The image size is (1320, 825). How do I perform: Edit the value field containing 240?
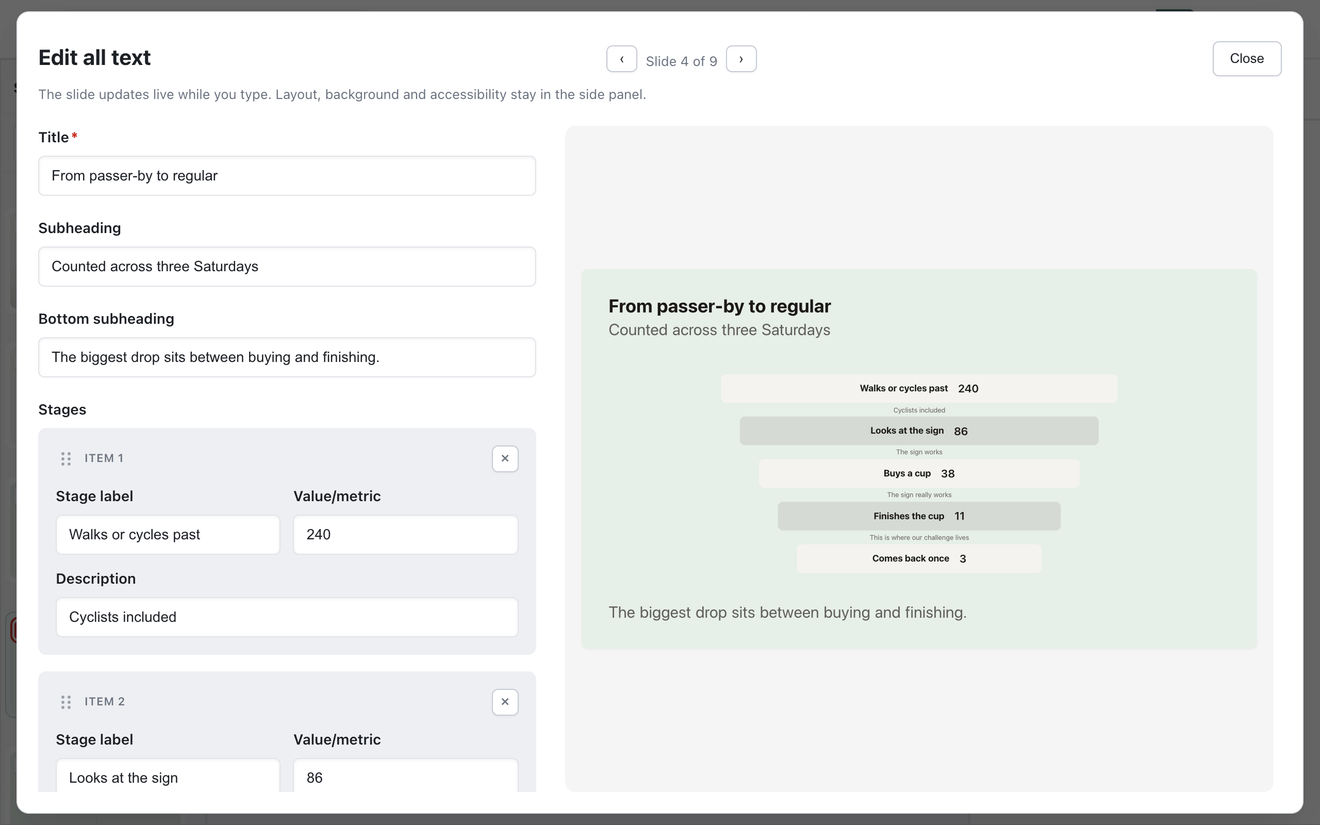(x=406, y=535)
